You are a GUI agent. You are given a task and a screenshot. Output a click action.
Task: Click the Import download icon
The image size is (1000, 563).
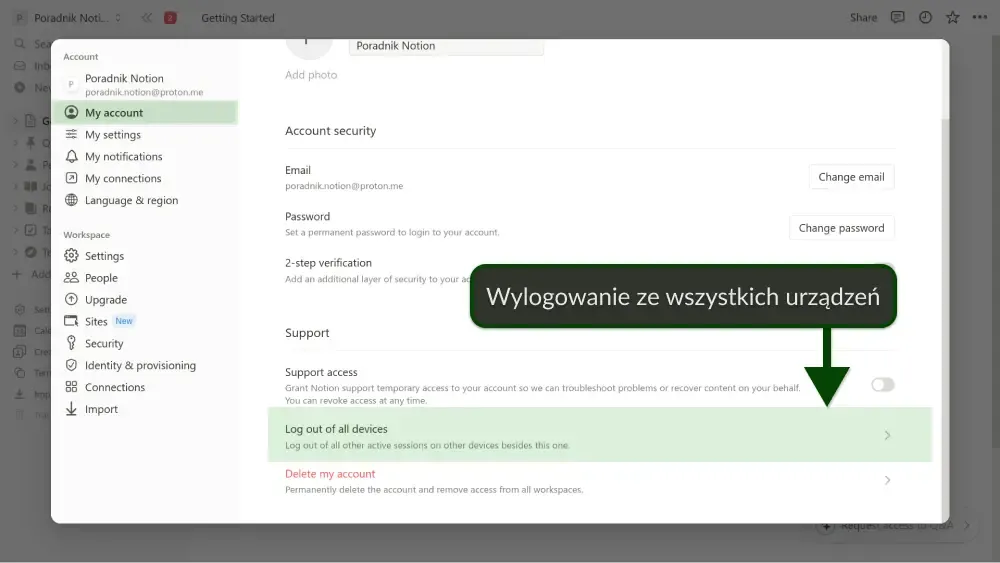(71, 409)
